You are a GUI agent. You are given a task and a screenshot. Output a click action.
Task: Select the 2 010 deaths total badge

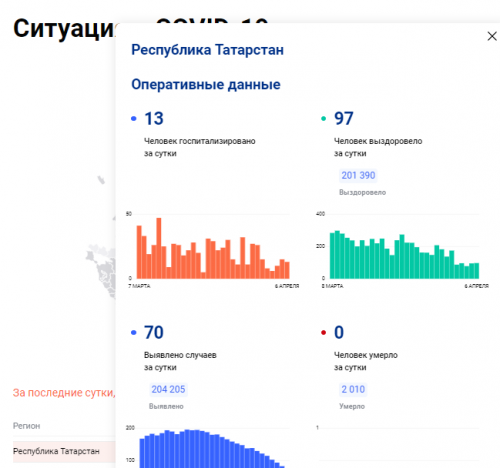pos(353,389)
